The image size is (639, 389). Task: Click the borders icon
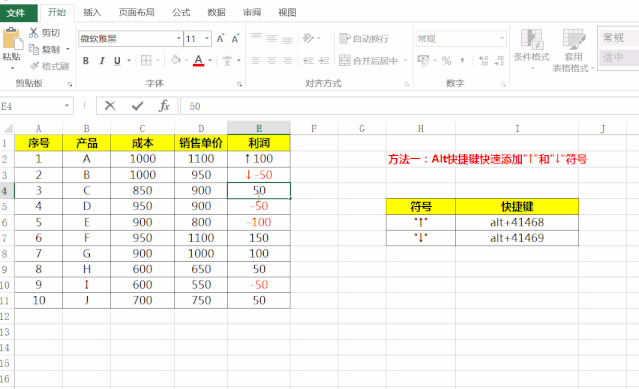coord(146,61)
